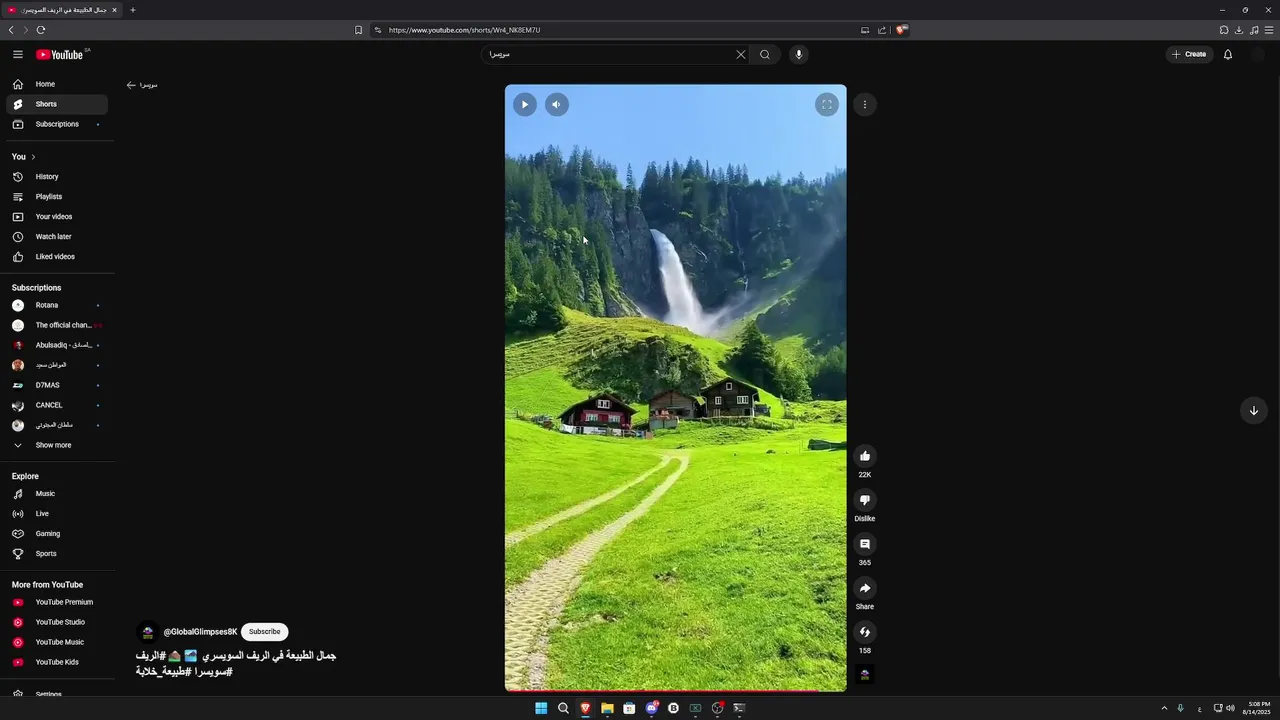
Task: Expand subscriptions with Show more
Action: (57, 445)
